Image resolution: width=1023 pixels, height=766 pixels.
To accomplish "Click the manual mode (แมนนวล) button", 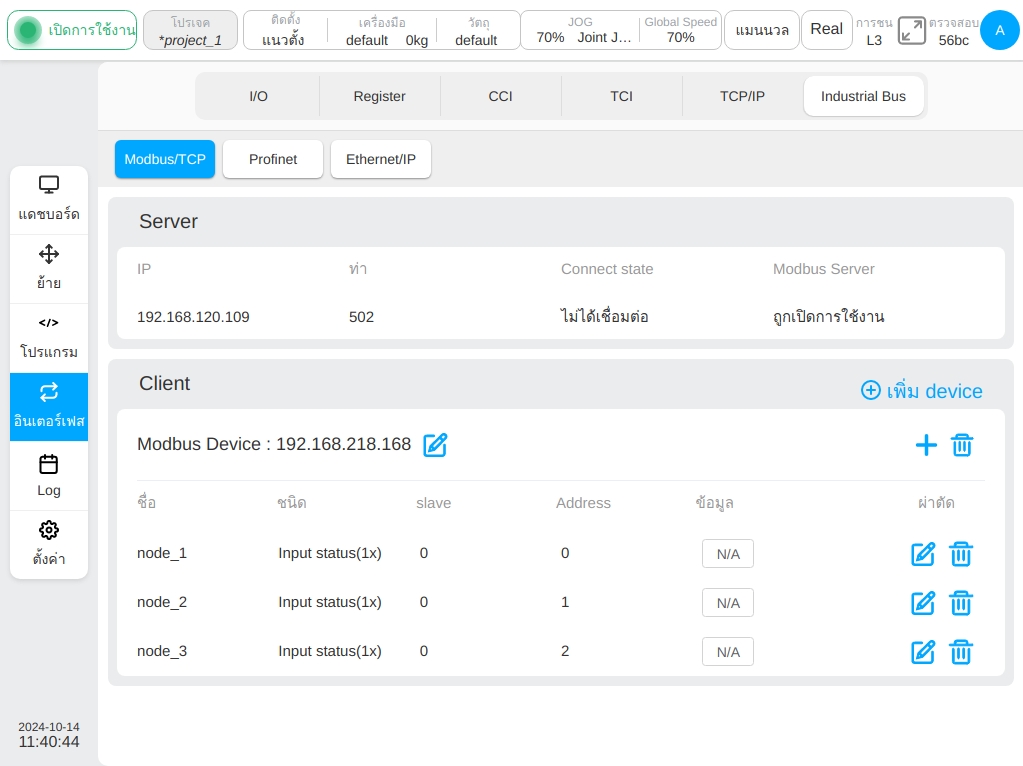I will (x=762, y=30).
